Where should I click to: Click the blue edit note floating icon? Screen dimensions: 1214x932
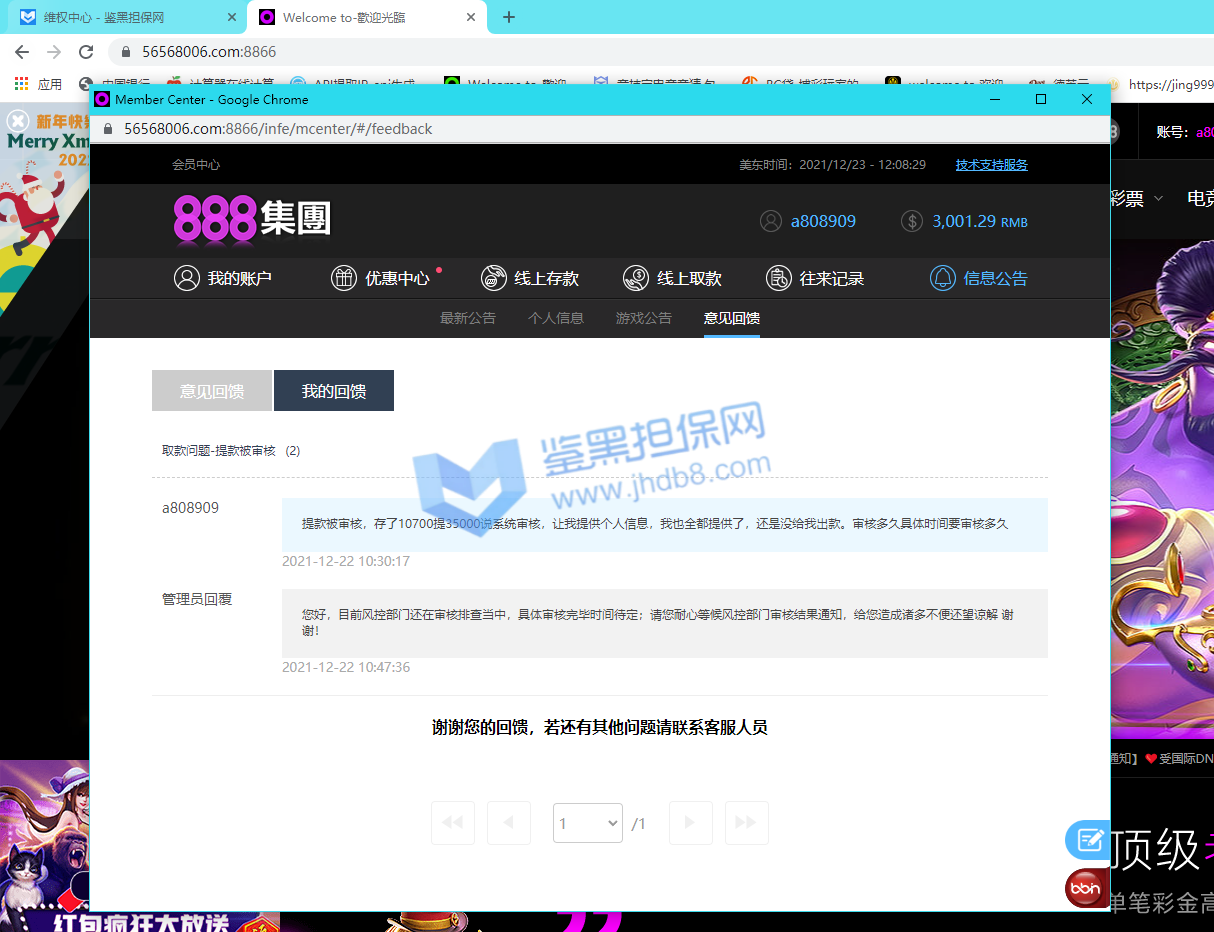[1087, 840]
